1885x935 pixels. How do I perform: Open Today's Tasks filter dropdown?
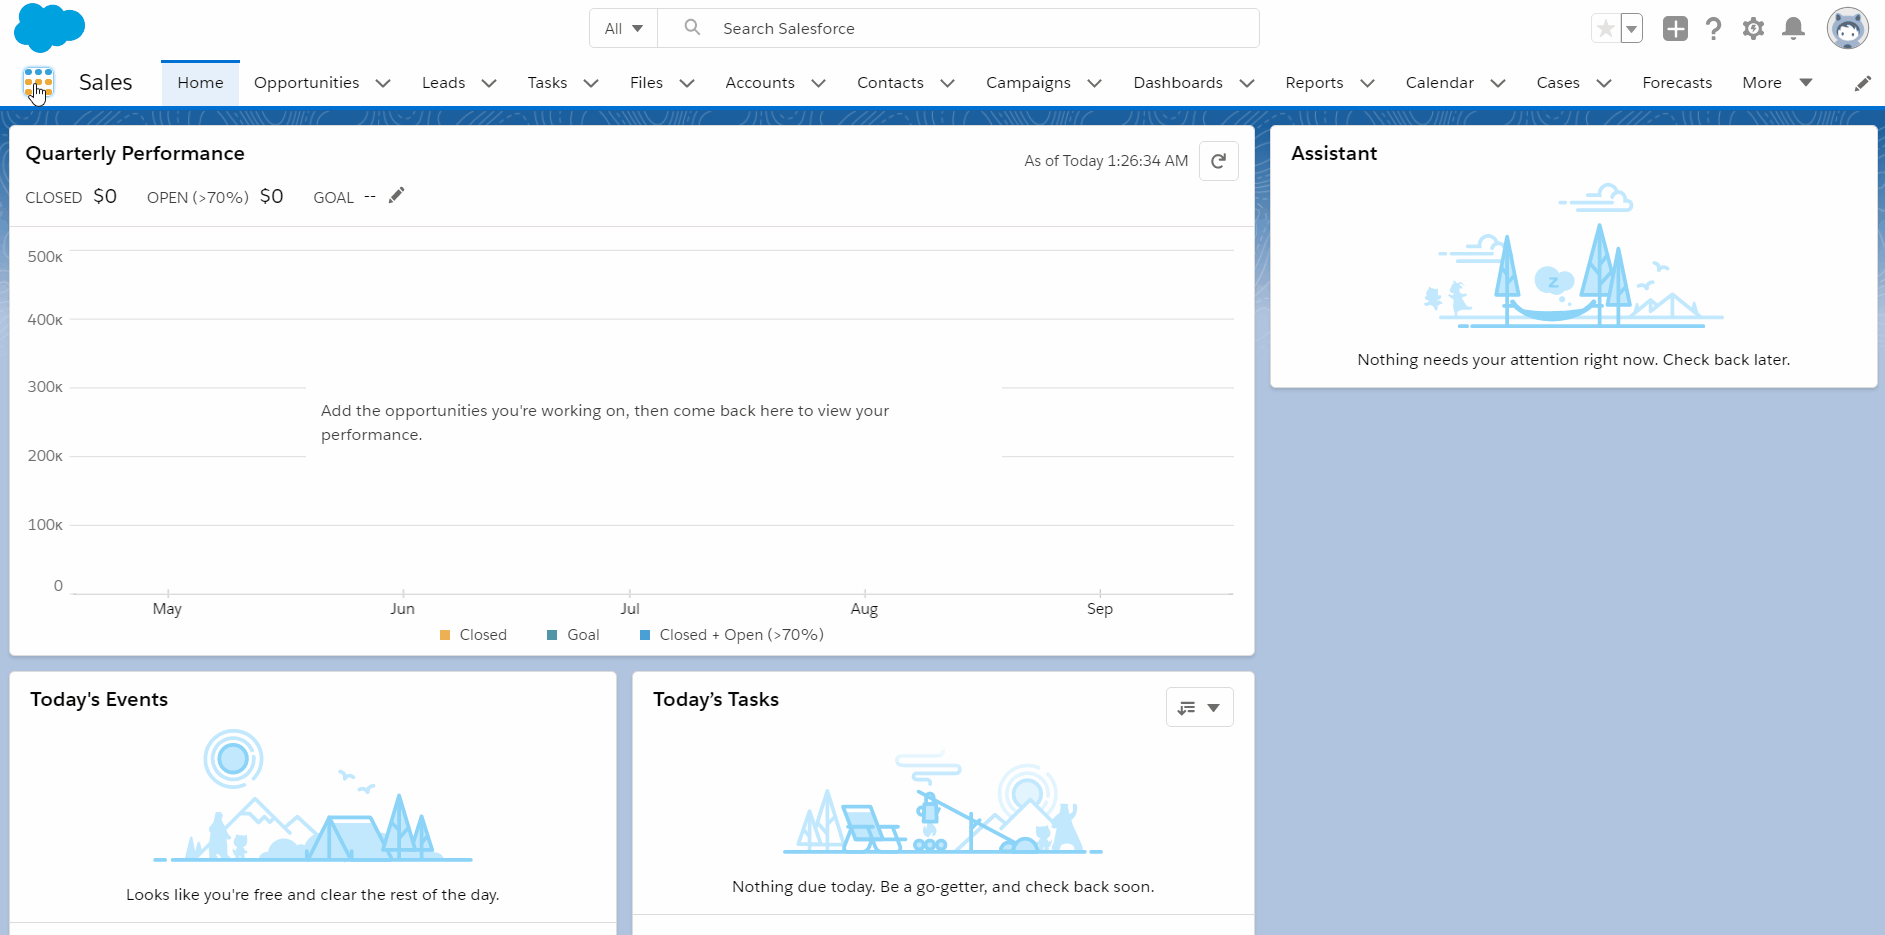1199,707
